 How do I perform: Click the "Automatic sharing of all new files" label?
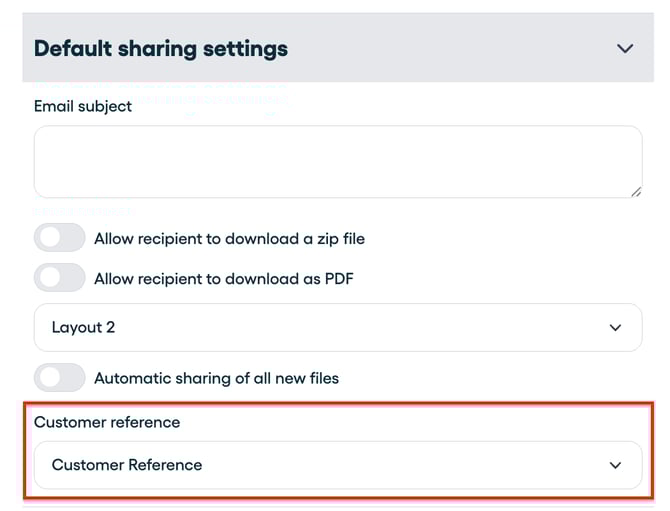point(216,378)
